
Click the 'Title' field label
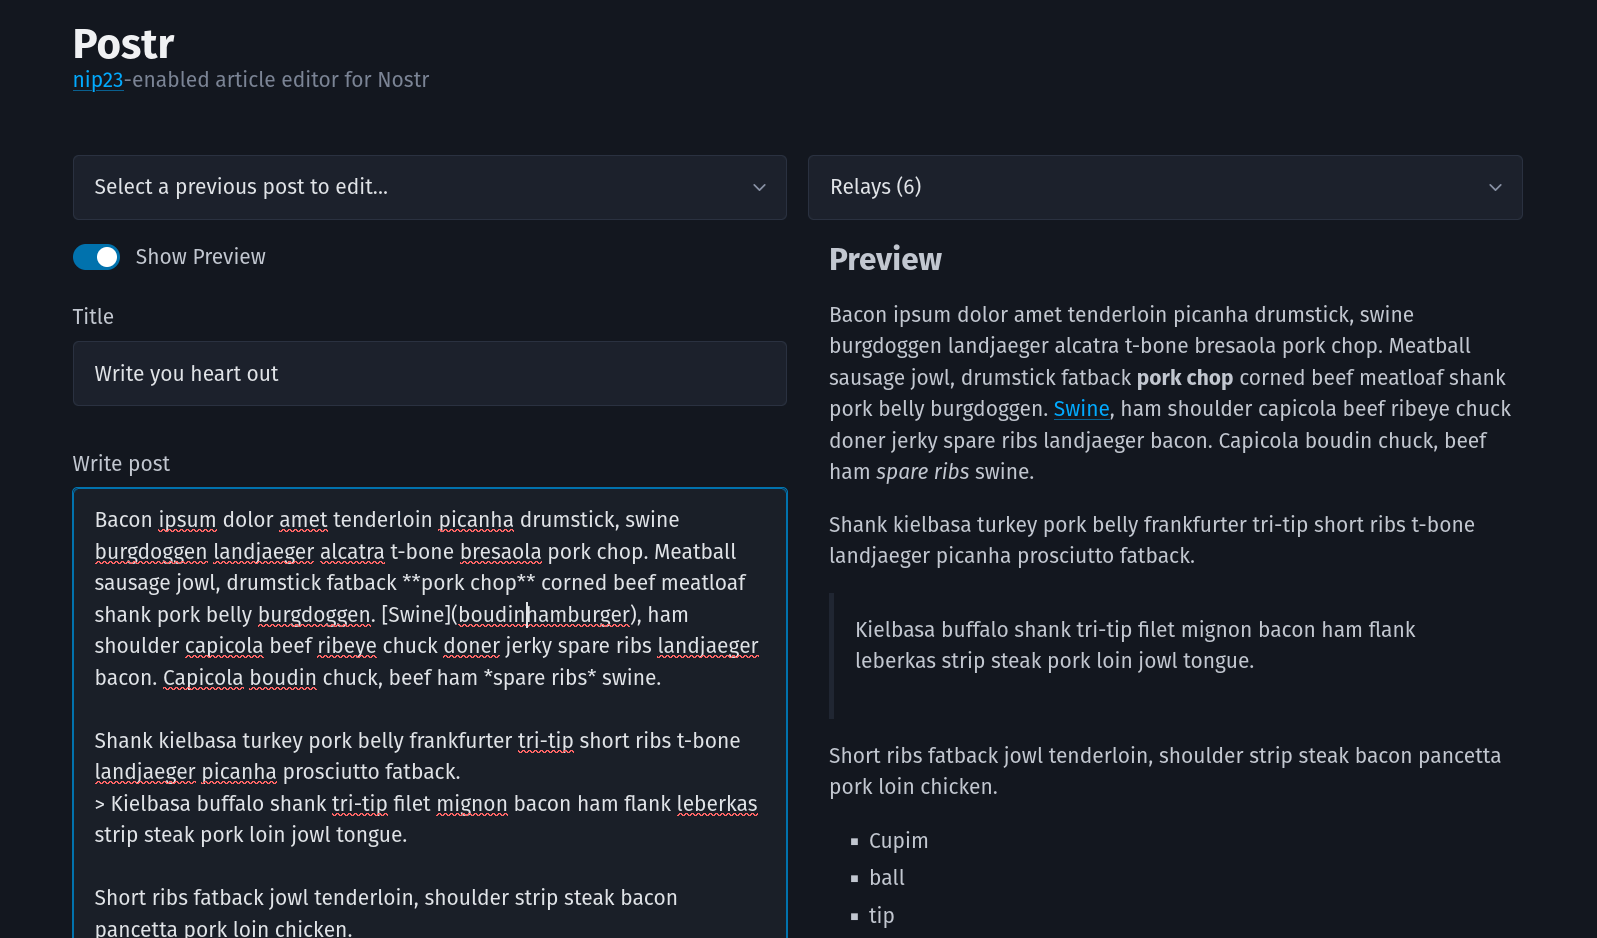[93, 317]
